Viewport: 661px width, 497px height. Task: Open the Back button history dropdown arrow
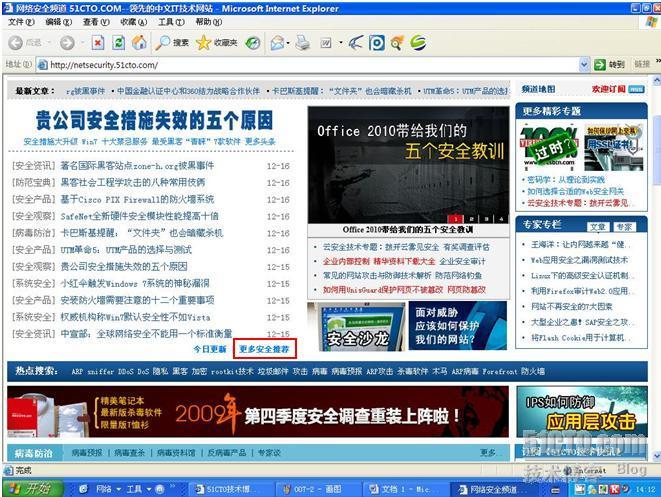(x=49, y=43)
